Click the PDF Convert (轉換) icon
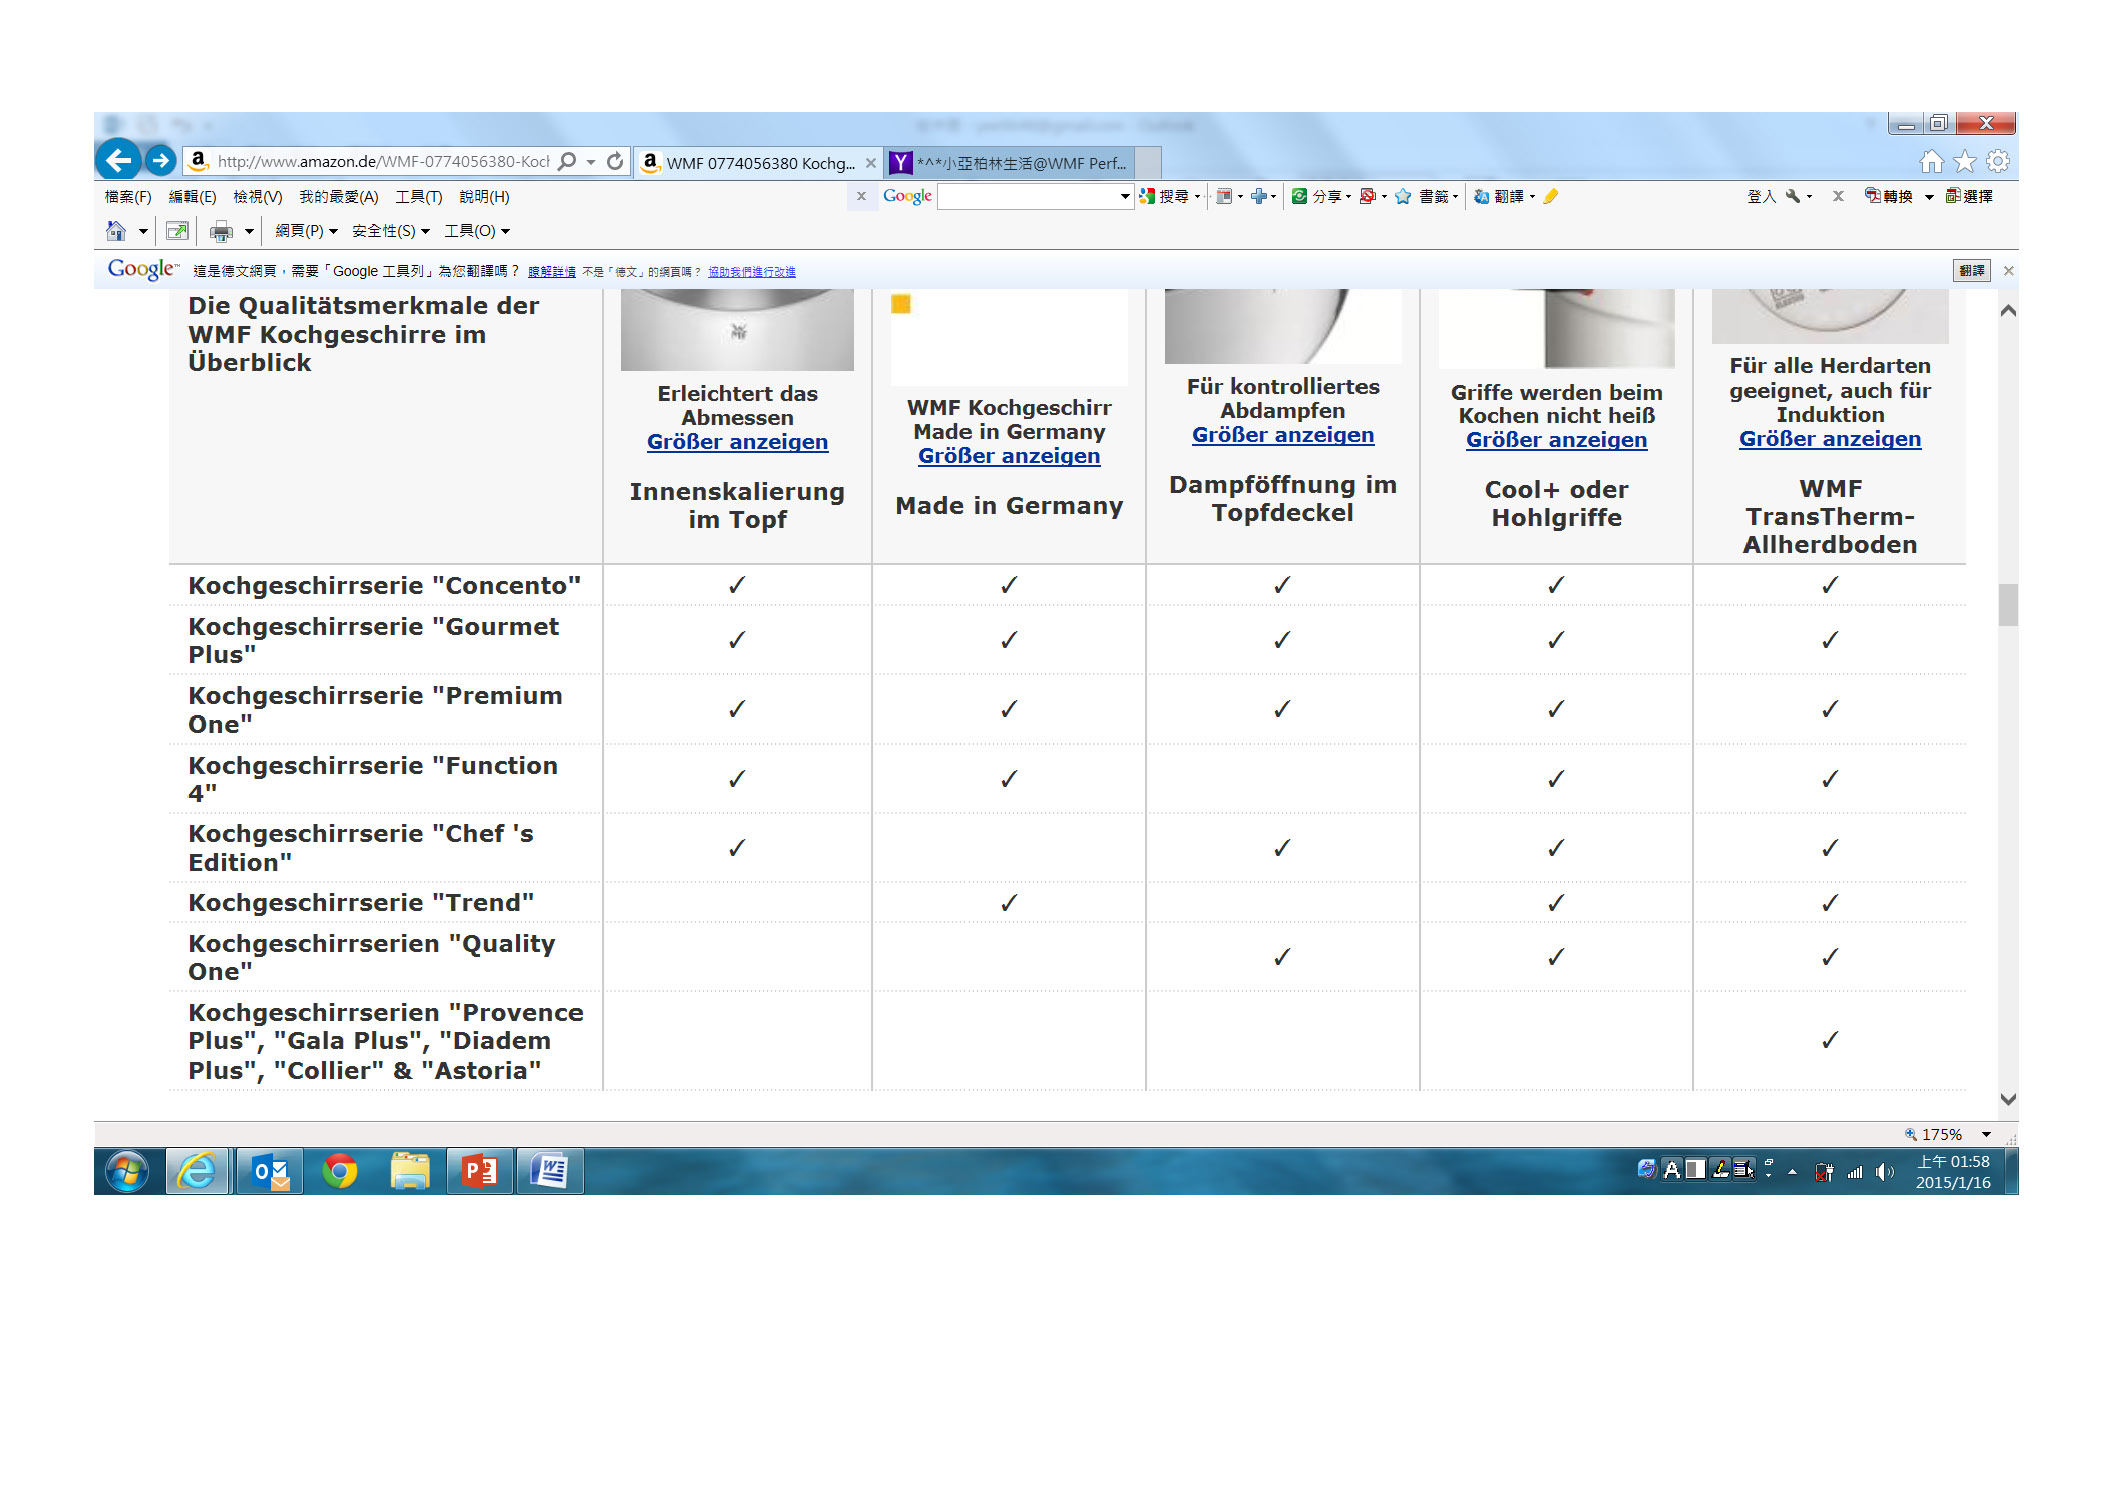The image size is (2105, 1489). [x=1872, y=196]
